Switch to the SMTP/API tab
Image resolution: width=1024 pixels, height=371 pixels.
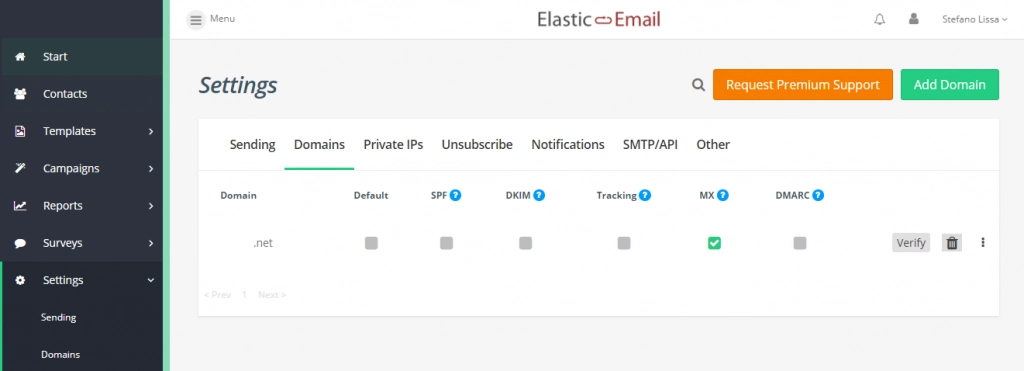[650, 144]
